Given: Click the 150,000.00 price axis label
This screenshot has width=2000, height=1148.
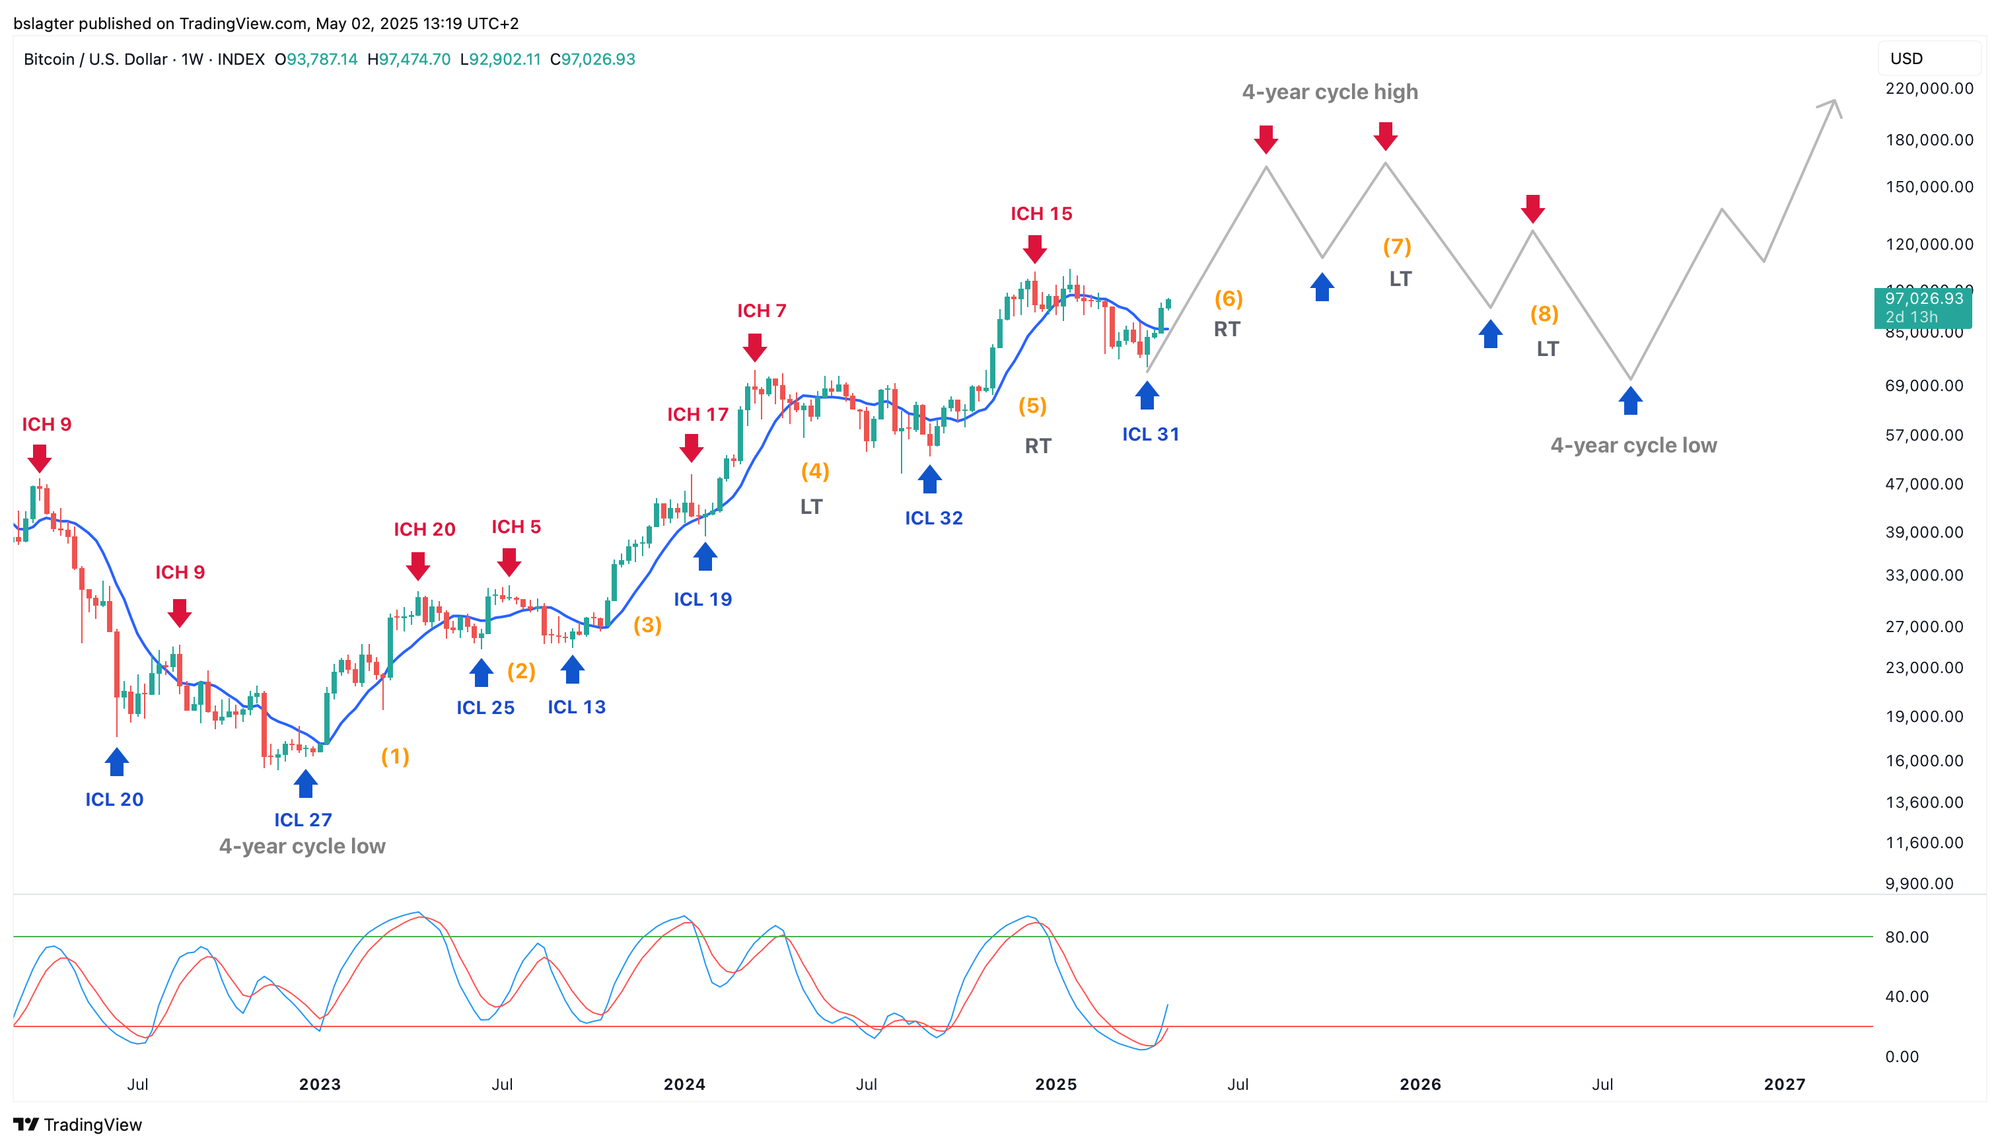Looking at the screenshot, I should [x=1929, y=187].
